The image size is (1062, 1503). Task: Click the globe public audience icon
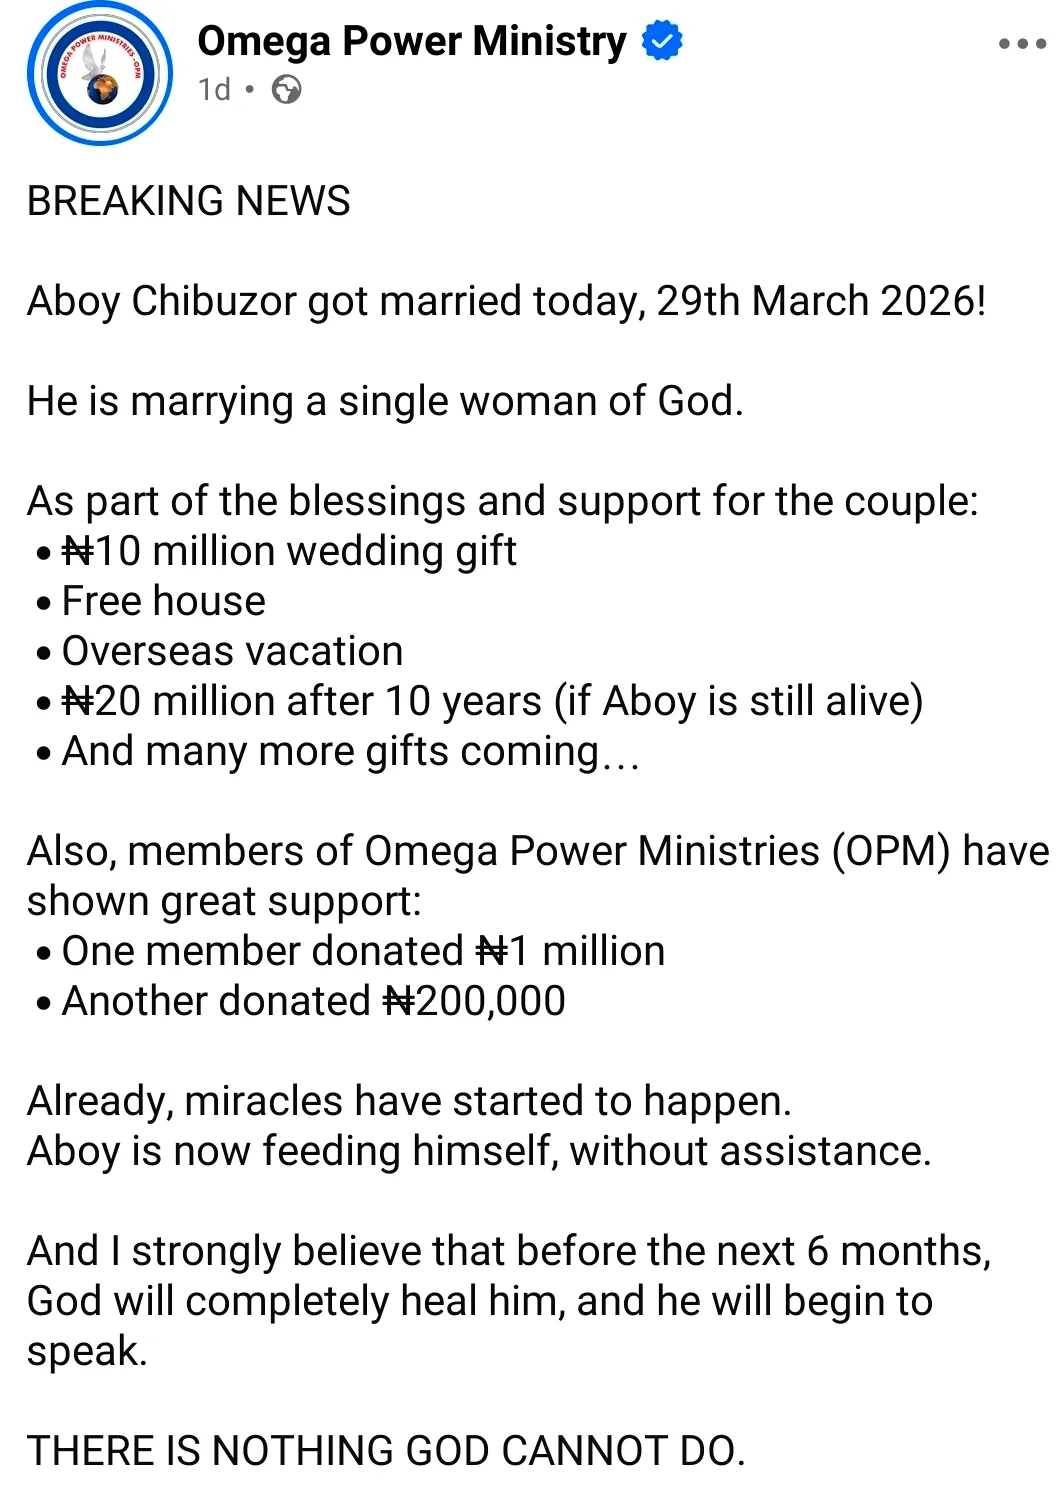point(287,90)
